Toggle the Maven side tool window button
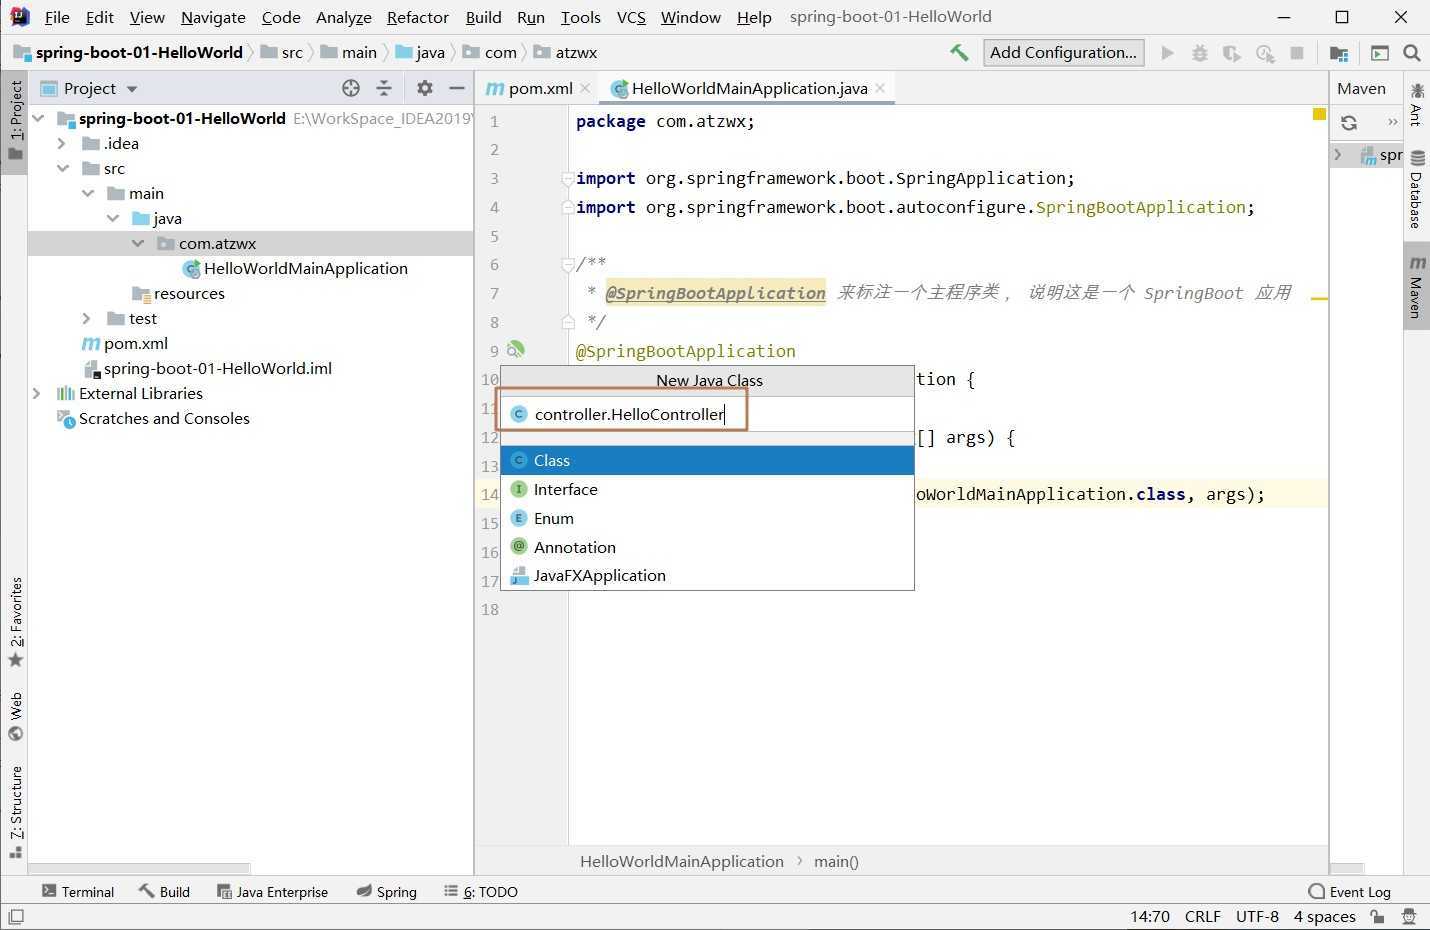 1416,286
